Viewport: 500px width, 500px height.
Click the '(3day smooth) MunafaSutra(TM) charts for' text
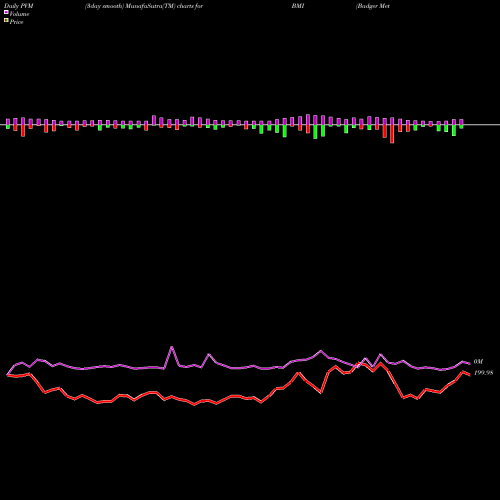tap(144, 6)
